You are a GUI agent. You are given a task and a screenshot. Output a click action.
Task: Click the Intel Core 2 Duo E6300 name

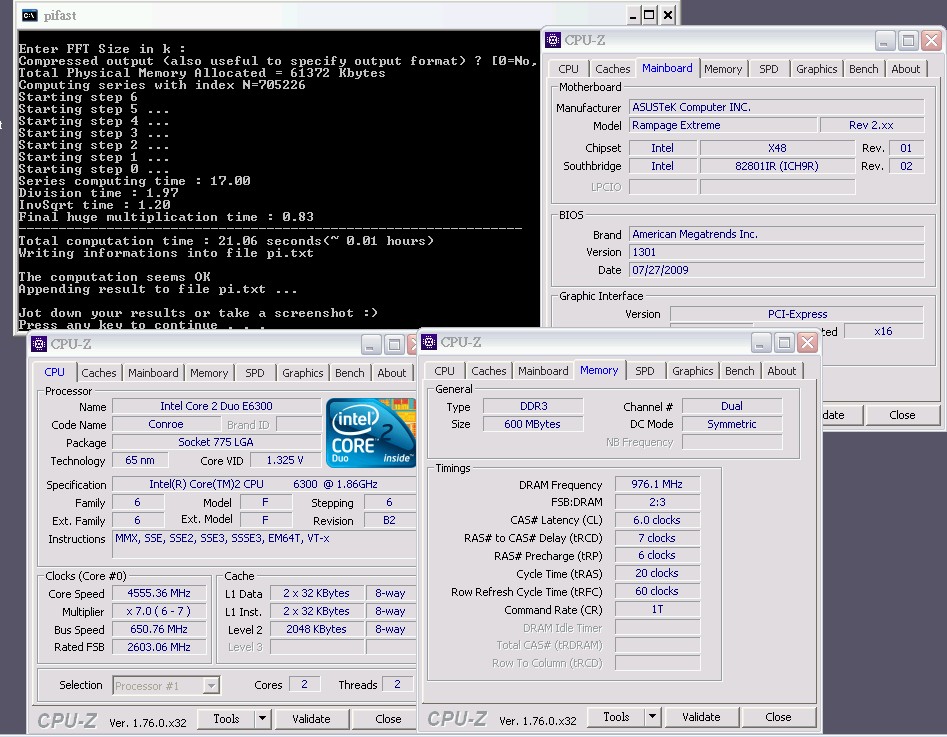[x=216, y=406]
